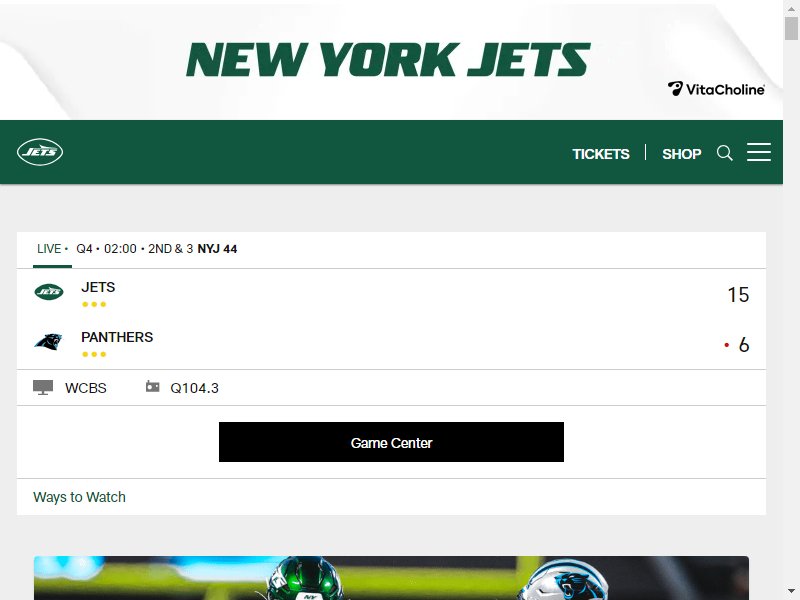This screenshot has height=600, width=800.
Task: Click the Jets team logo in scoreboard
Action: [x=48, y=292]
